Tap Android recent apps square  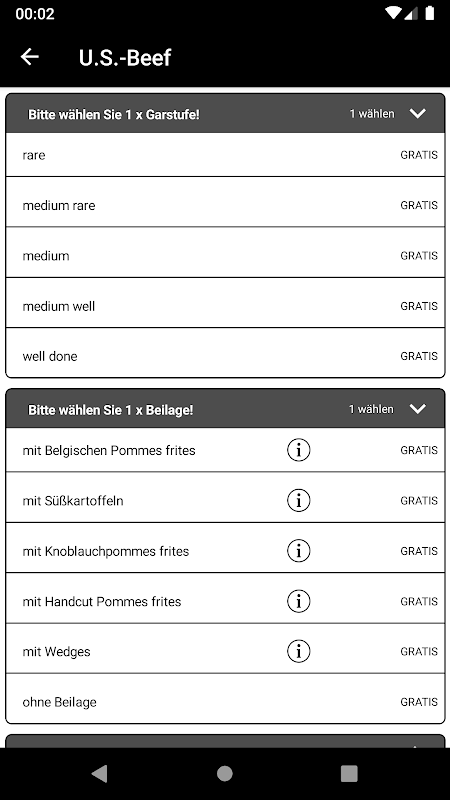[349, 774]
